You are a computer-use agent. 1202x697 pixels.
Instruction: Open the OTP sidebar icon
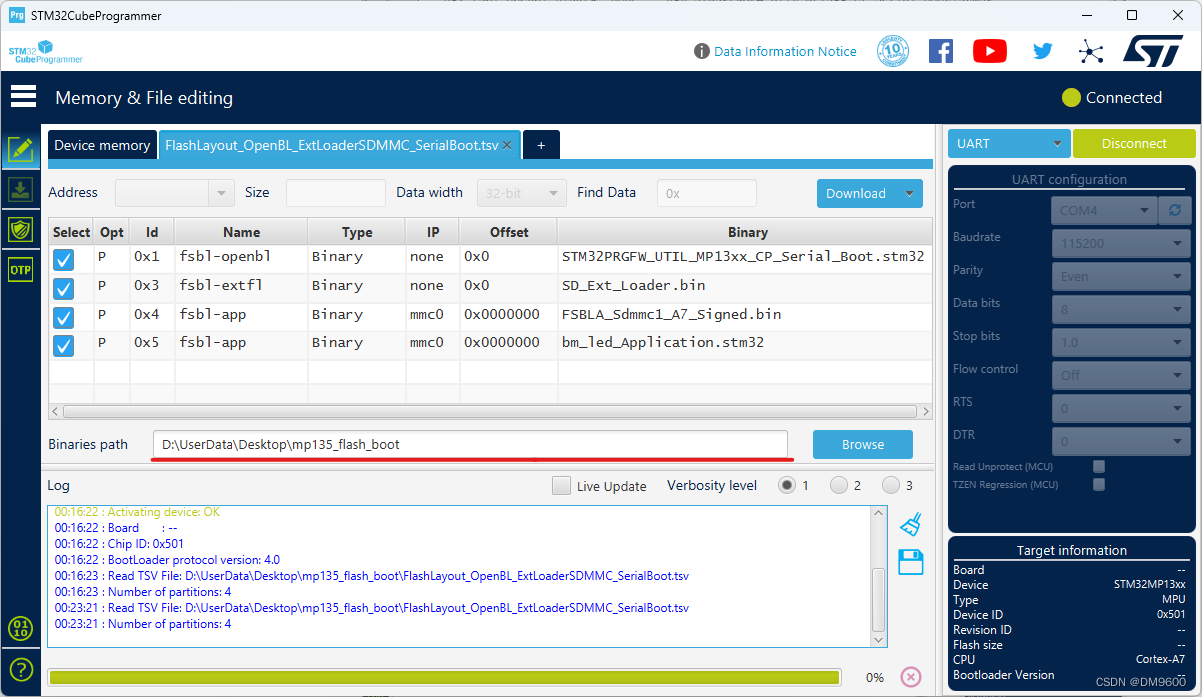pos(20,269)
